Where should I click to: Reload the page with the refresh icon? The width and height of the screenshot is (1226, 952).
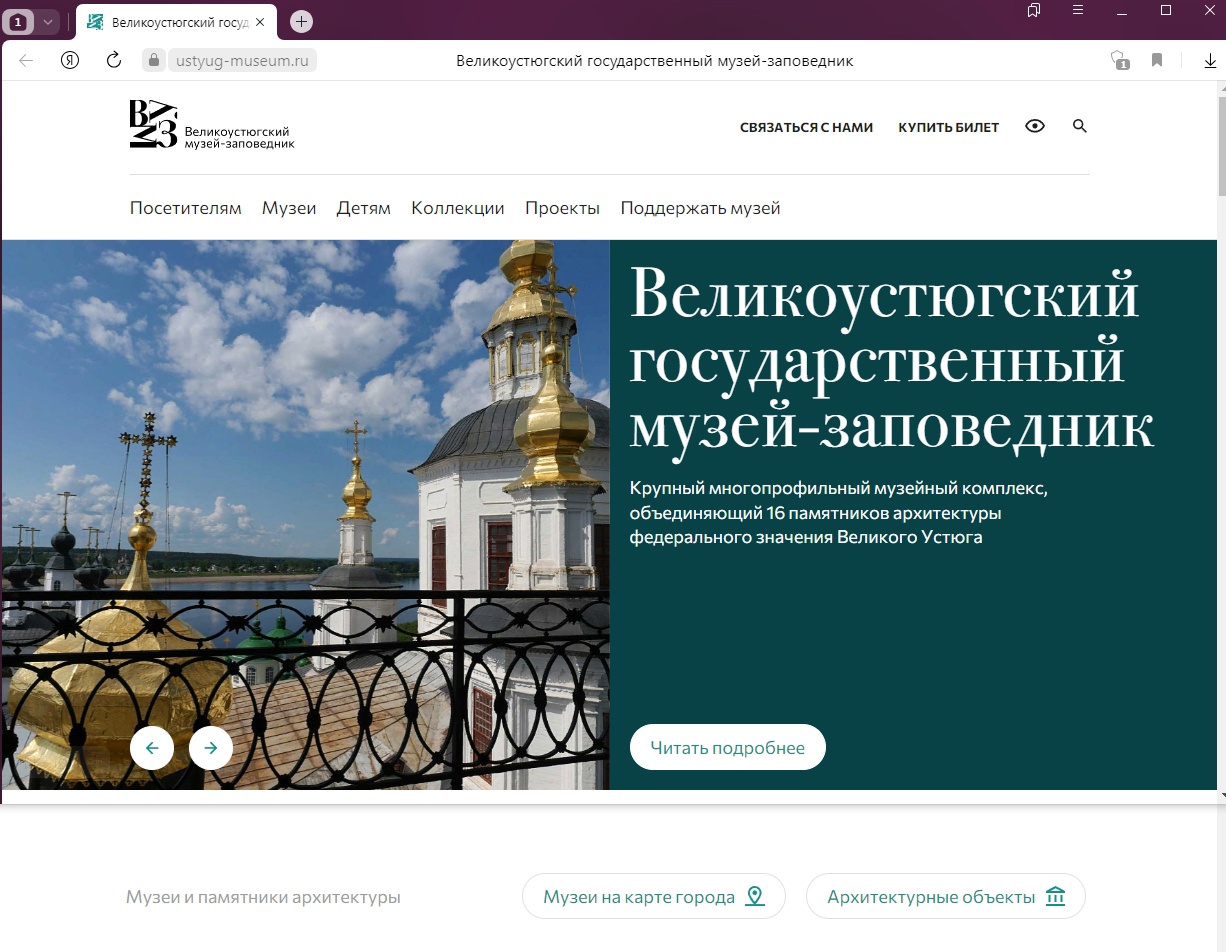[114, 61]
